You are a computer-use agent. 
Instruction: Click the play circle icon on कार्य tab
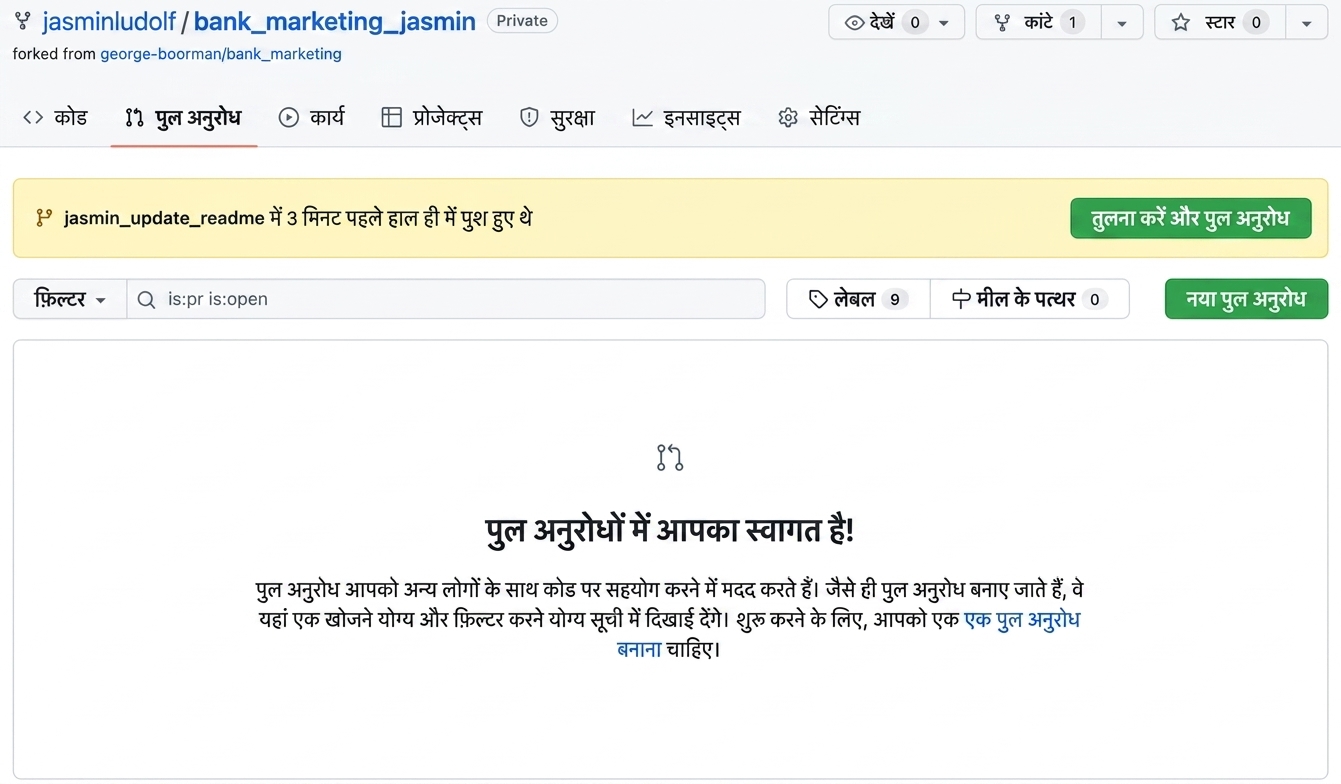(288, 117)
